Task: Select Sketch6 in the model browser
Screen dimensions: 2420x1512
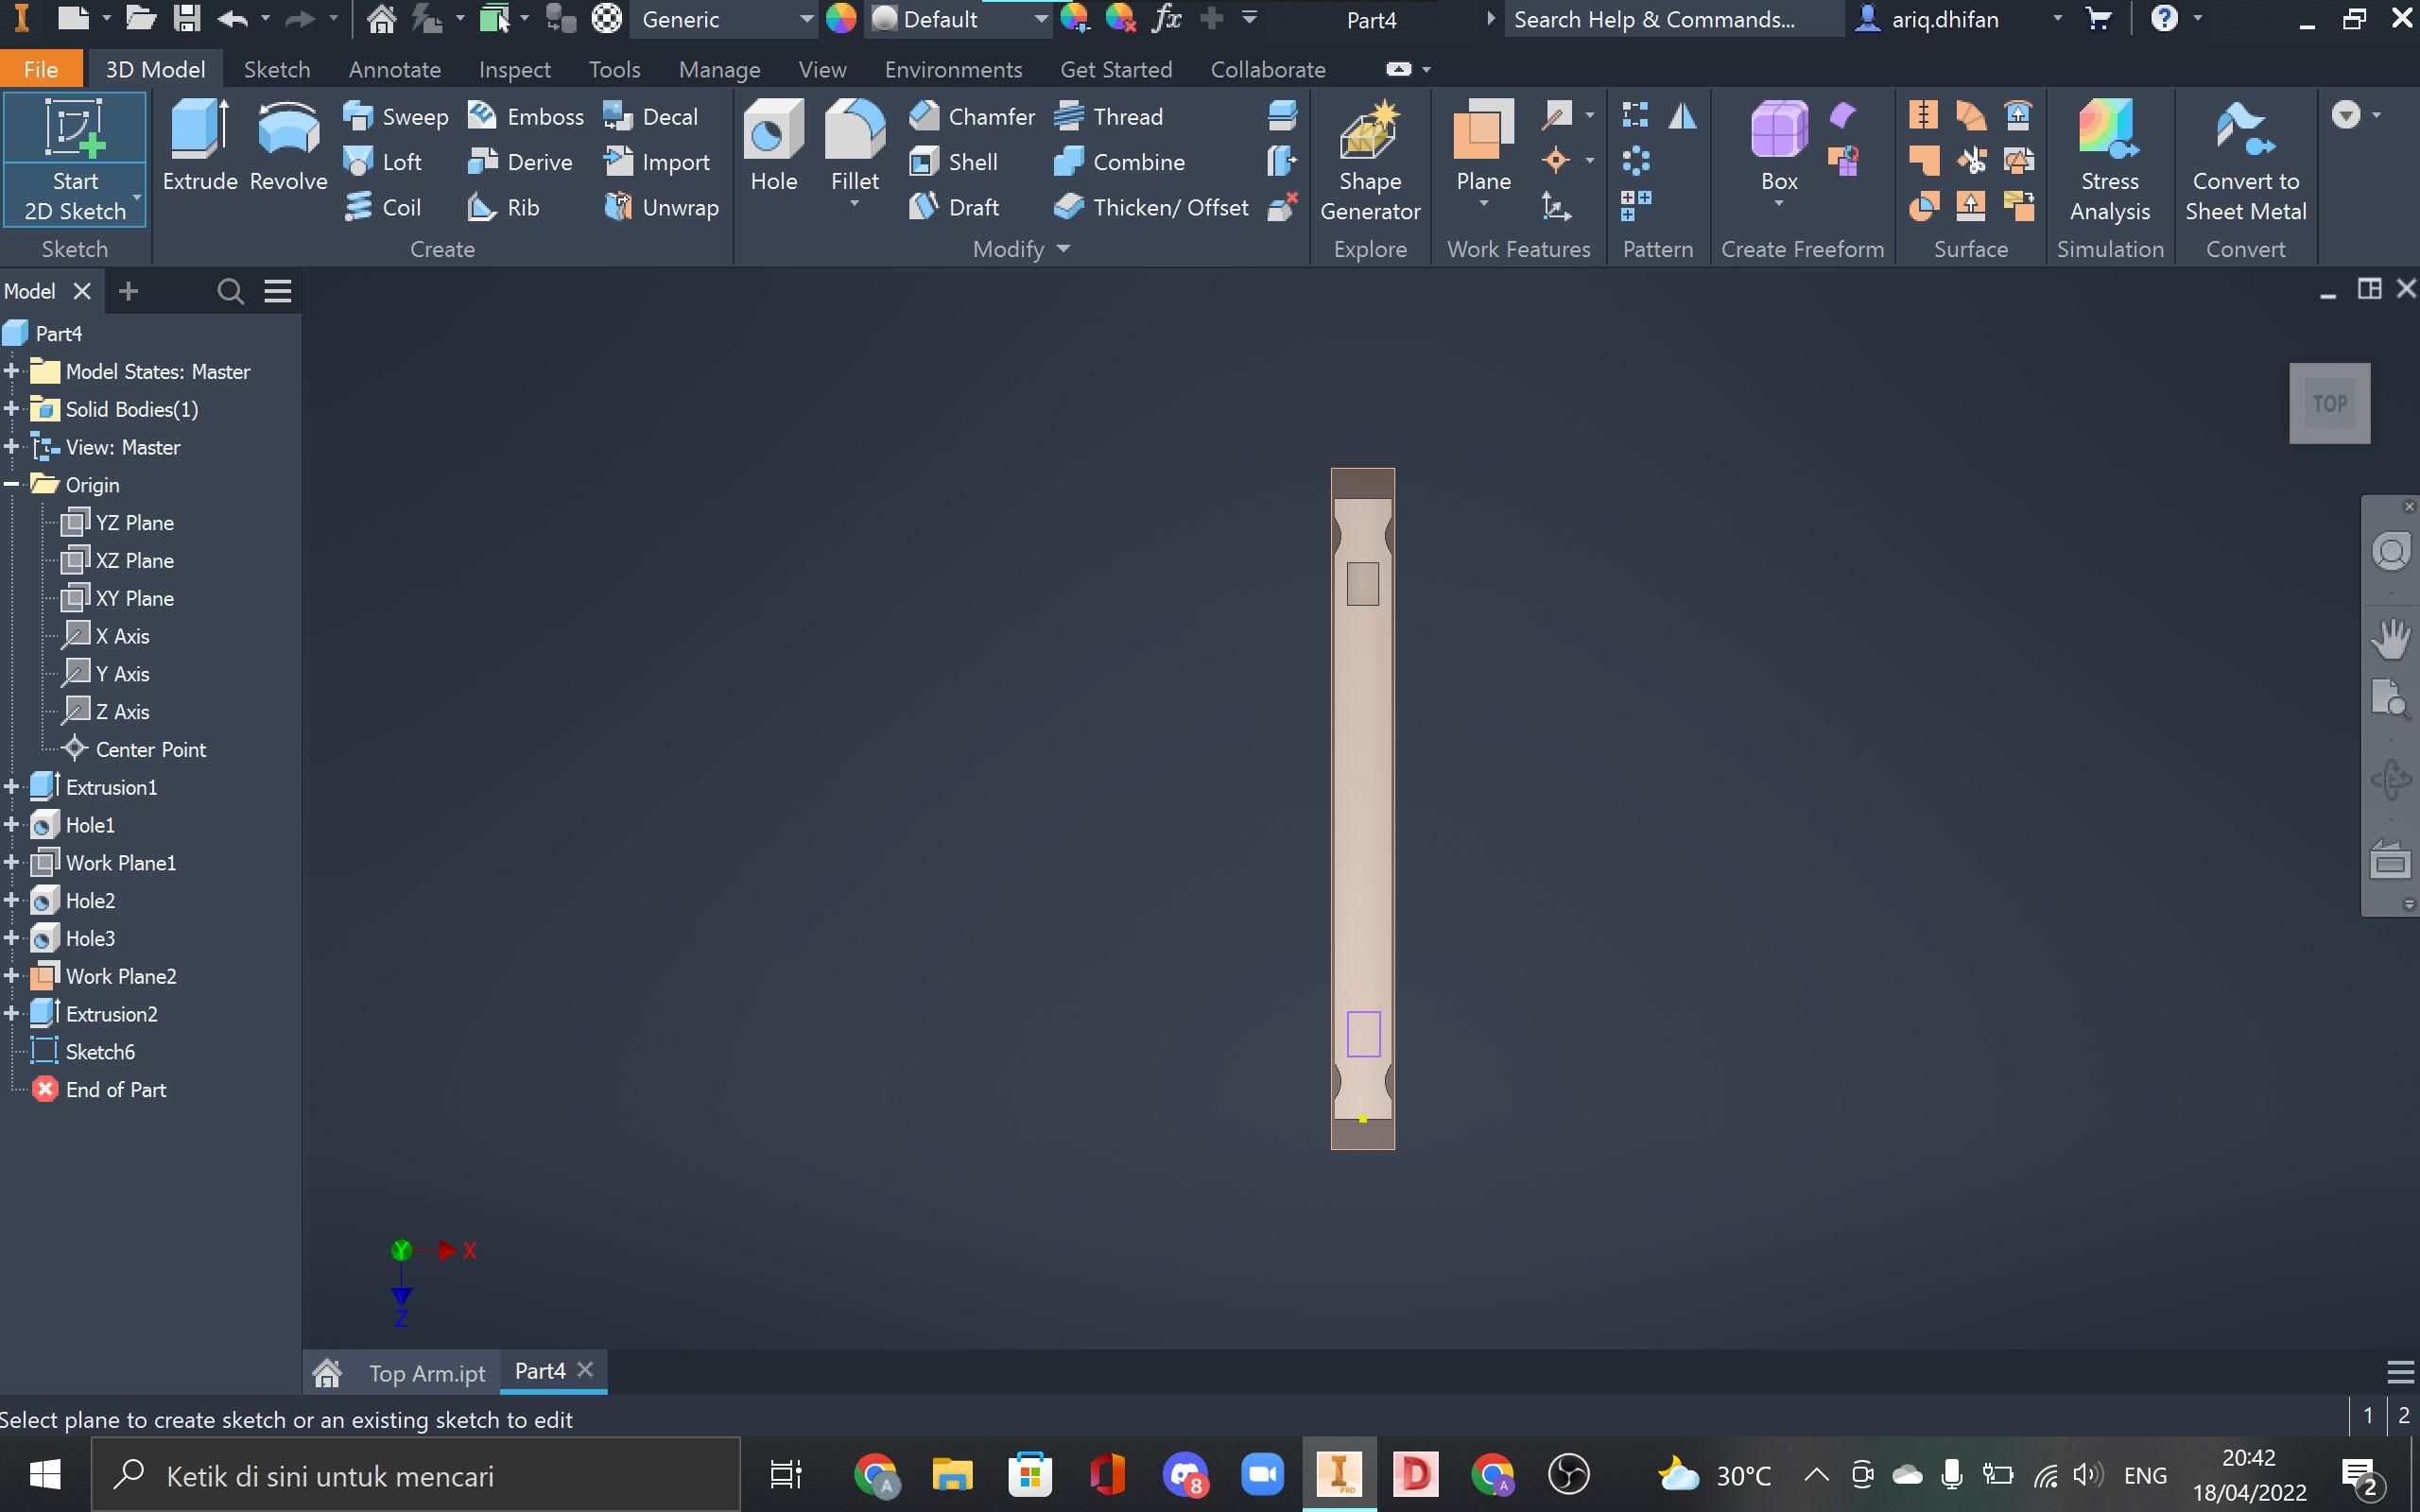Action: (x=100, y=1052)
